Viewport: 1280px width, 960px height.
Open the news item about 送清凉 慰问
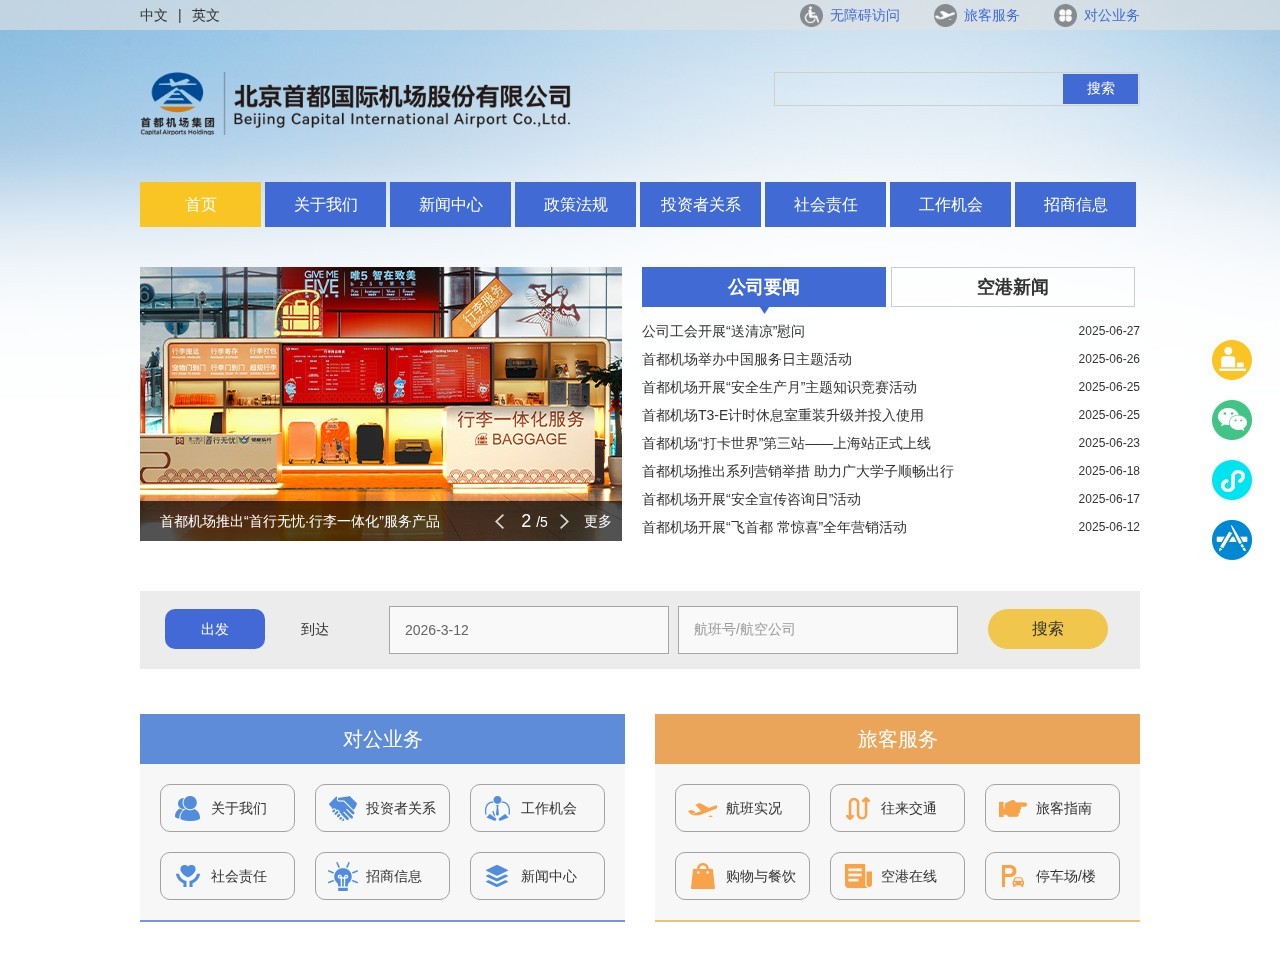(720, 331)
